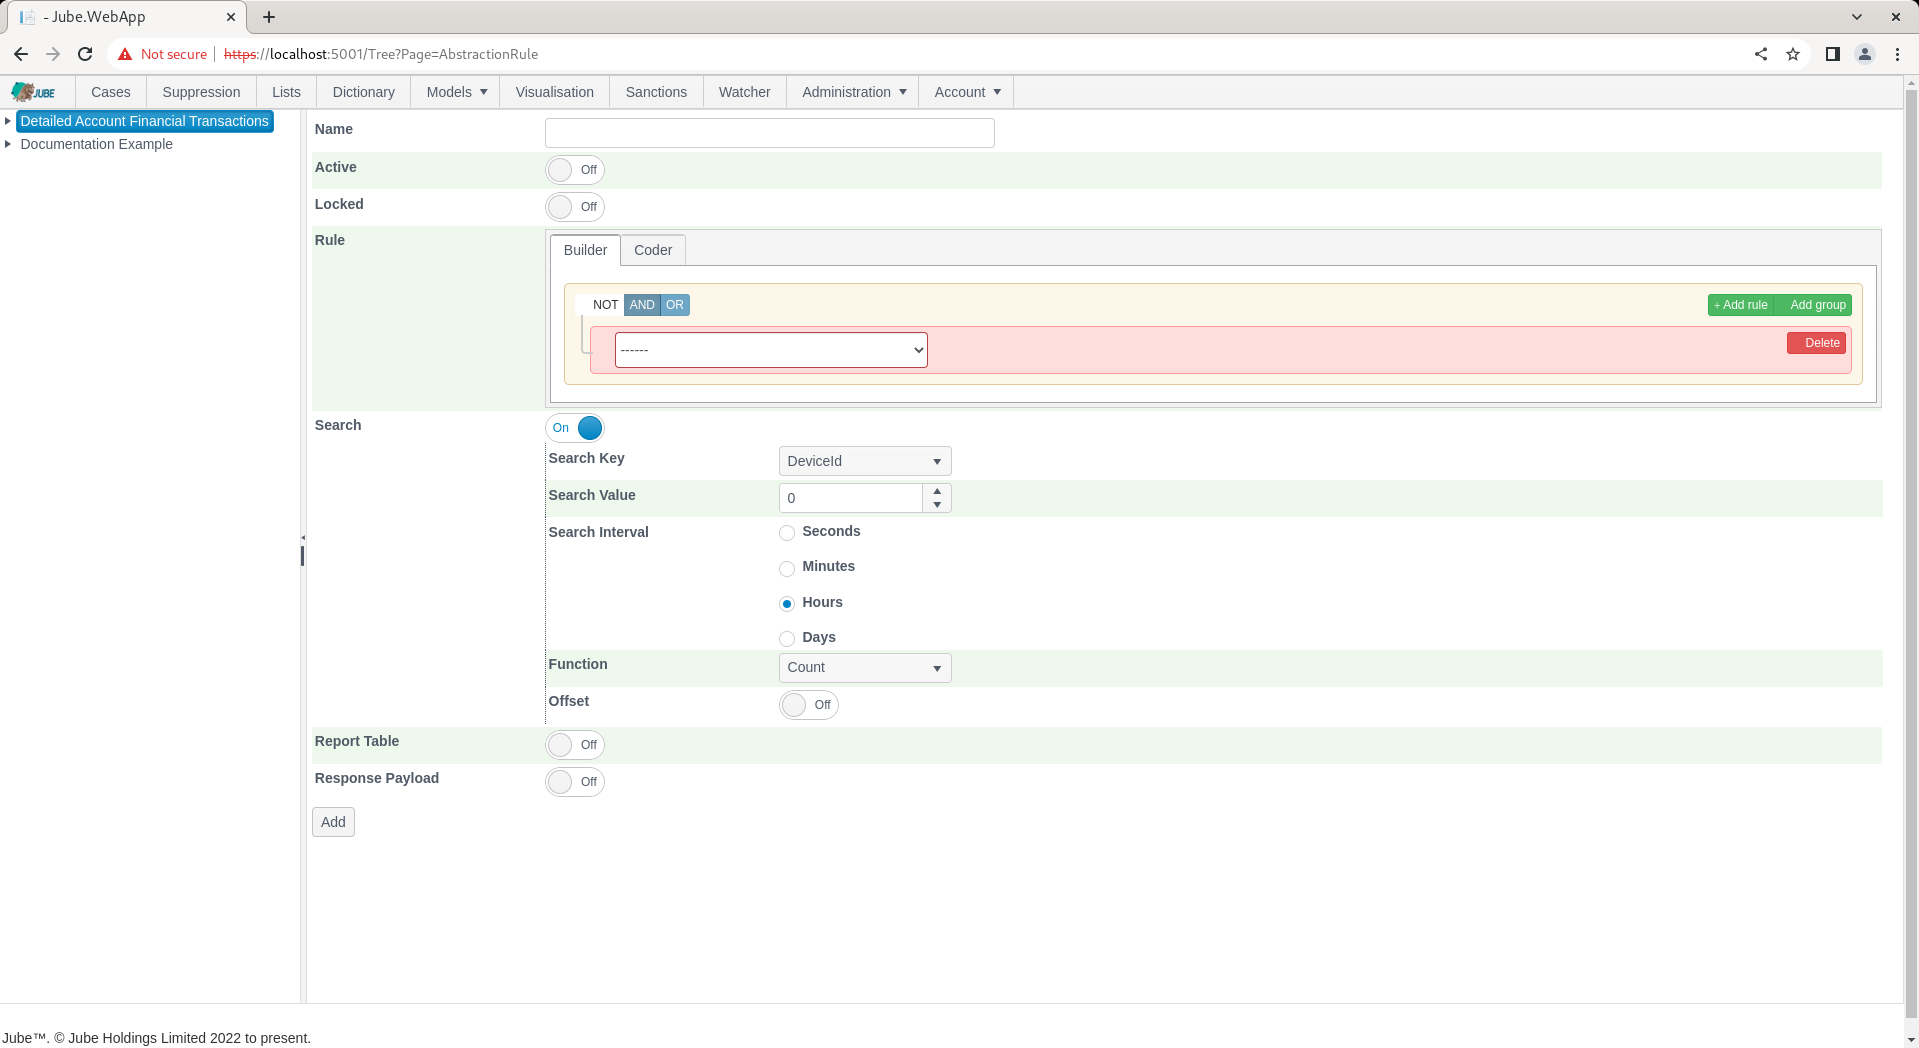Open Cases menu item
This screenshot has height=1048, width=1919.
tap(111, 92)
